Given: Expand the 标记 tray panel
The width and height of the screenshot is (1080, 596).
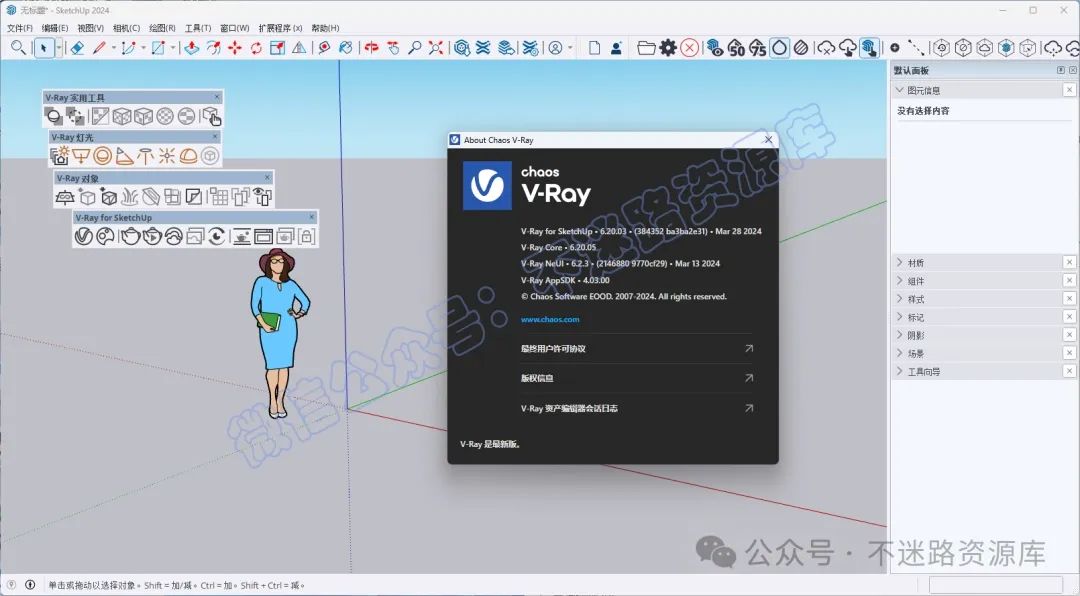Looking at the screenshot, I should 900,317.
